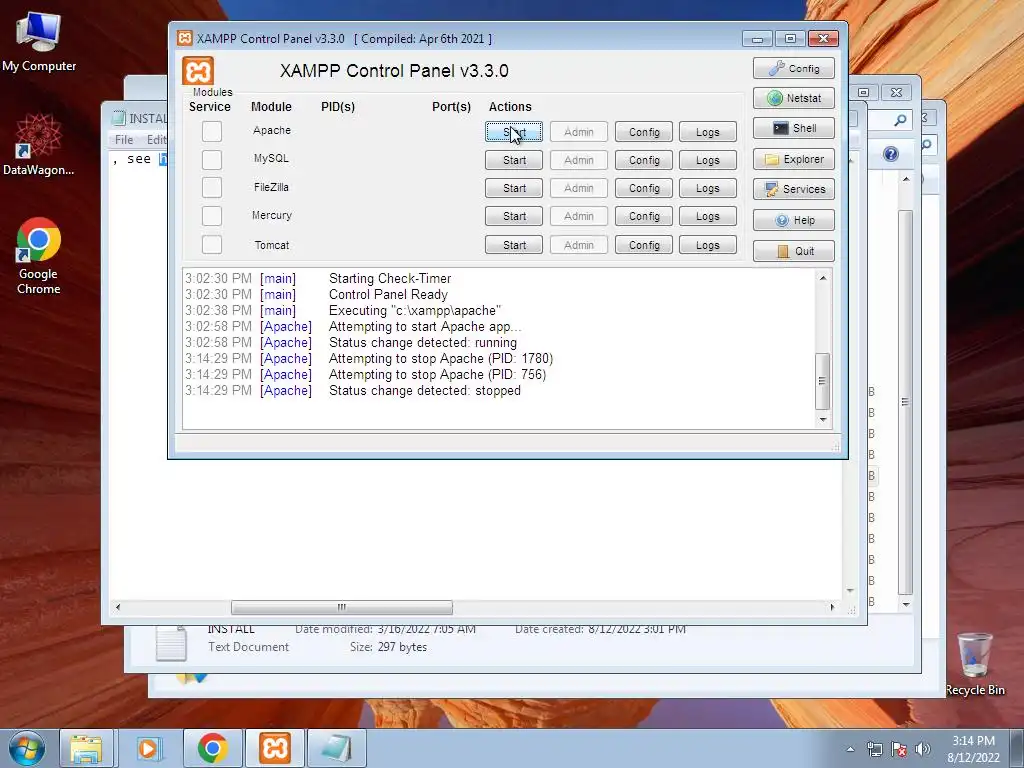
Task: Toggle FileZilla service checkbox
Action: click(x=212, y=187)
